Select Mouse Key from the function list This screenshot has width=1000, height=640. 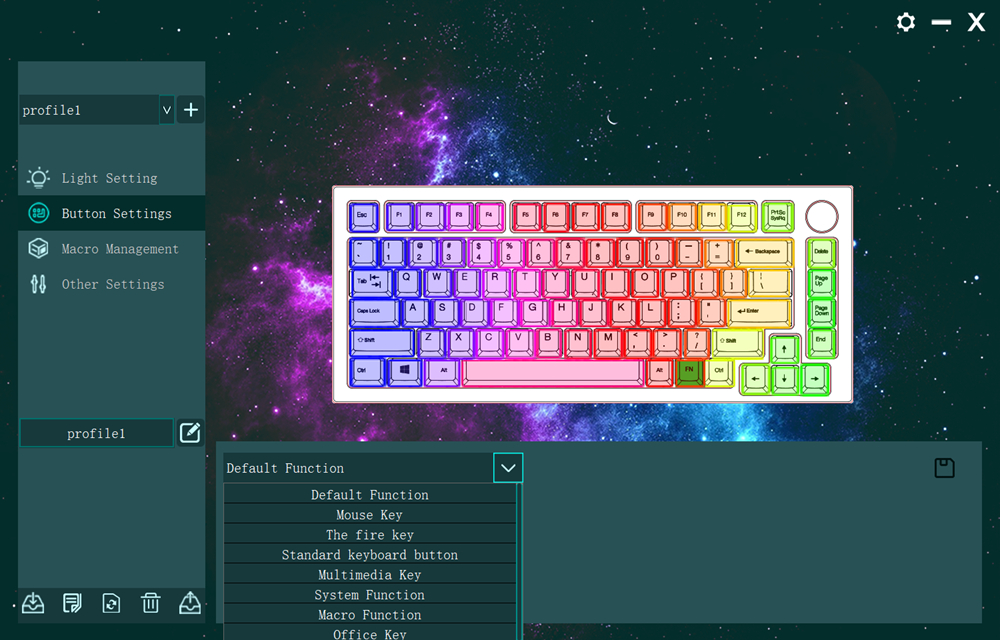(369, 514)
